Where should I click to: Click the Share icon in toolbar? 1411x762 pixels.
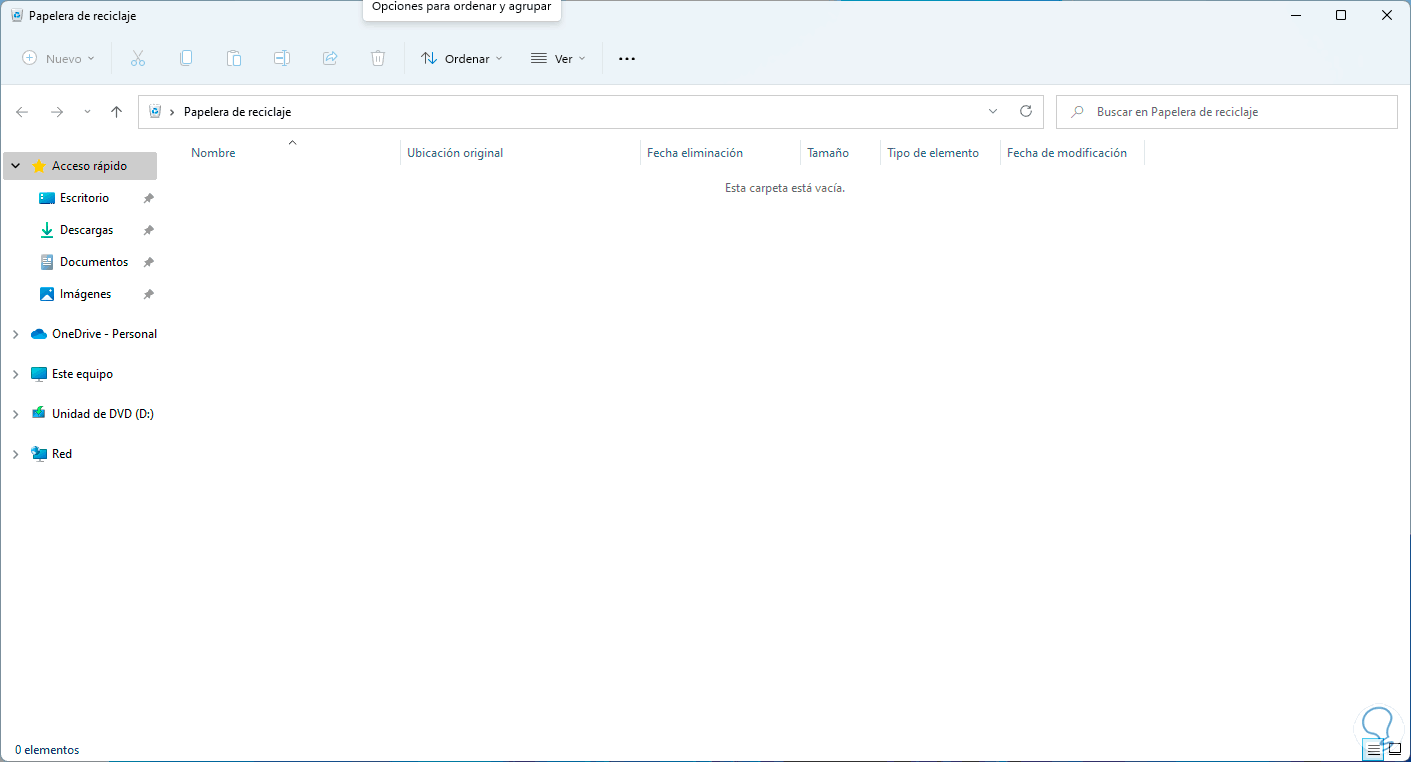(x=330, y=59)
